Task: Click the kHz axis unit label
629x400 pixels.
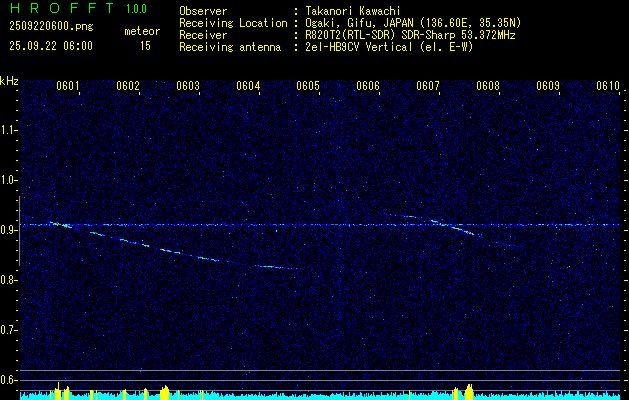Action: [9, 81]
